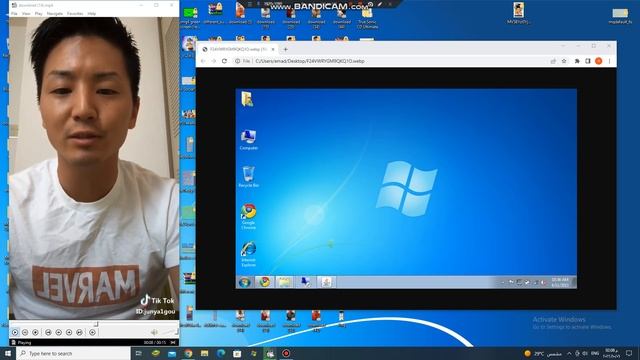Click the Windows Start button on the taskbar
This screenshot has height=360, width=640.
click(8, 353)
